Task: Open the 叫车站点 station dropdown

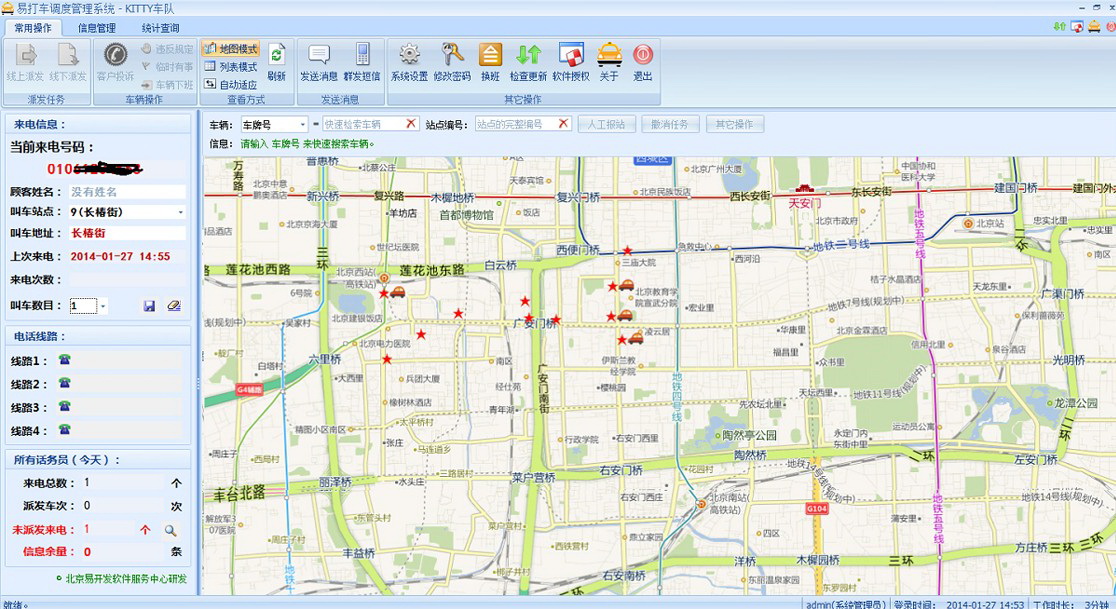Action: (181, 212)
